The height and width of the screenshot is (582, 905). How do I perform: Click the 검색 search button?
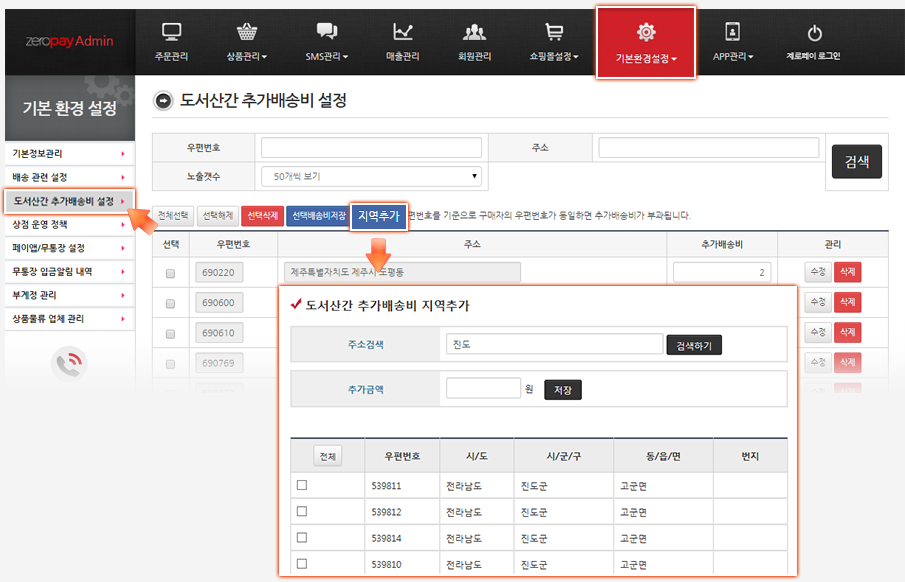point(857,162)
